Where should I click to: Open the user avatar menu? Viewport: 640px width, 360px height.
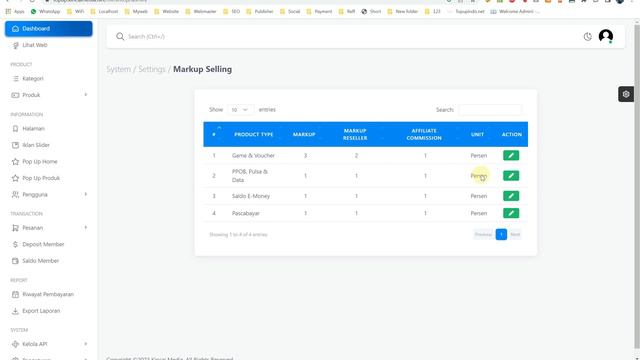(x=606, y=36)
